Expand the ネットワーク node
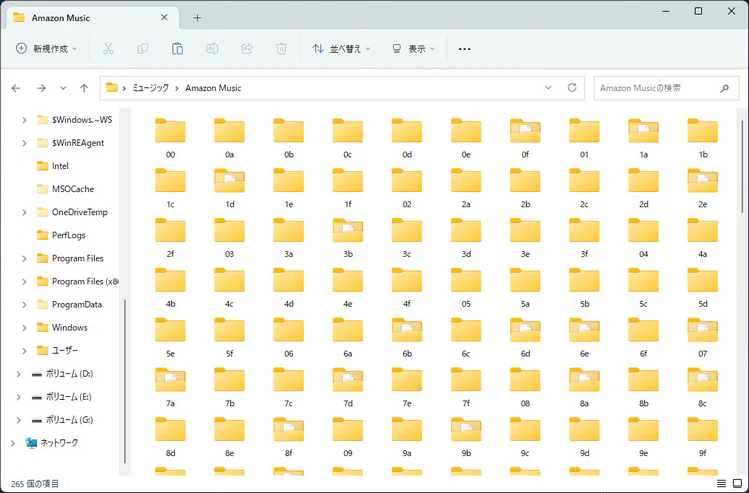 click(x=13, y=443)
